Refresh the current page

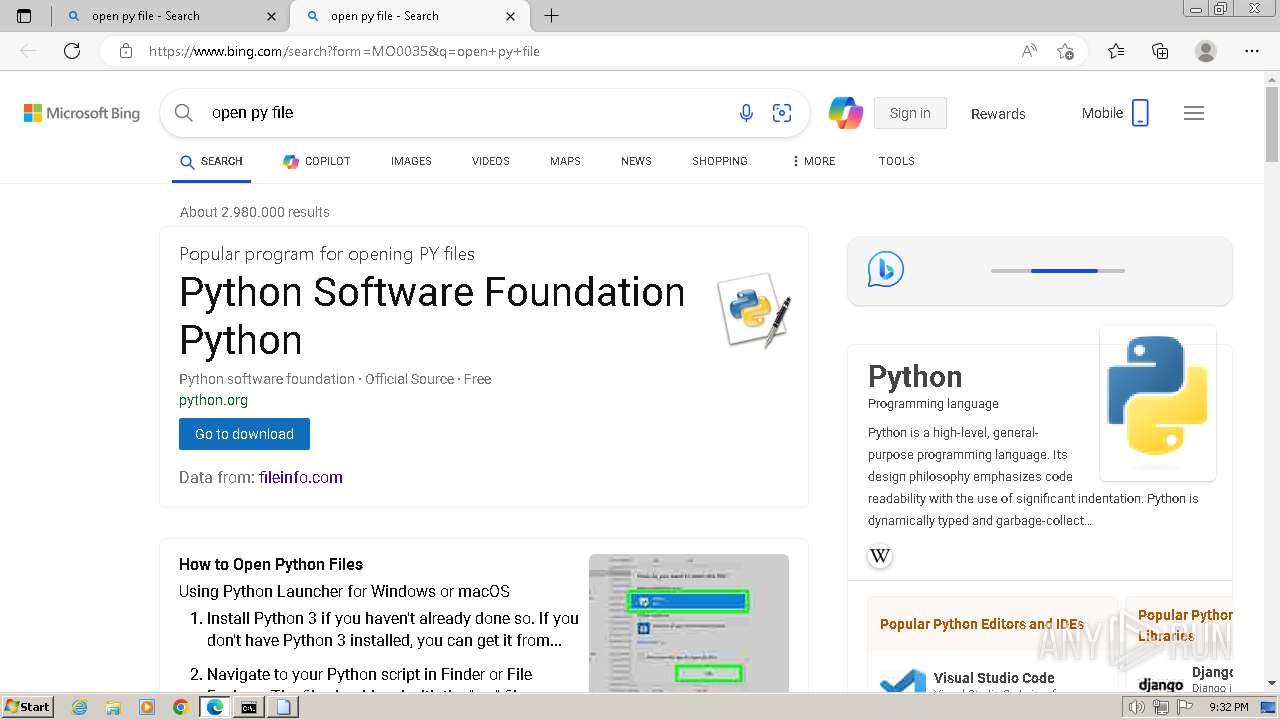pyautogui.click(x=72, y=51)
